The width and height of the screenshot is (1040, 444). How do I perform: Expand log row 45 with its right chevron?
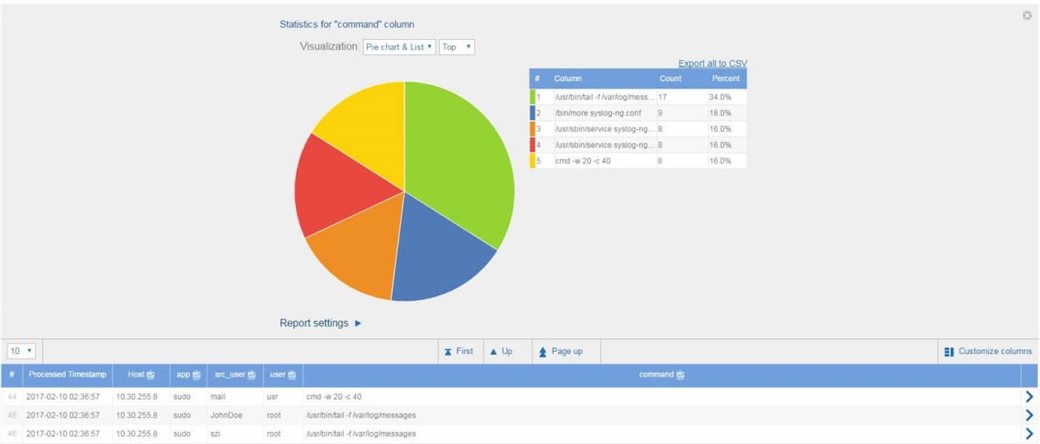tap(1029, 415)
